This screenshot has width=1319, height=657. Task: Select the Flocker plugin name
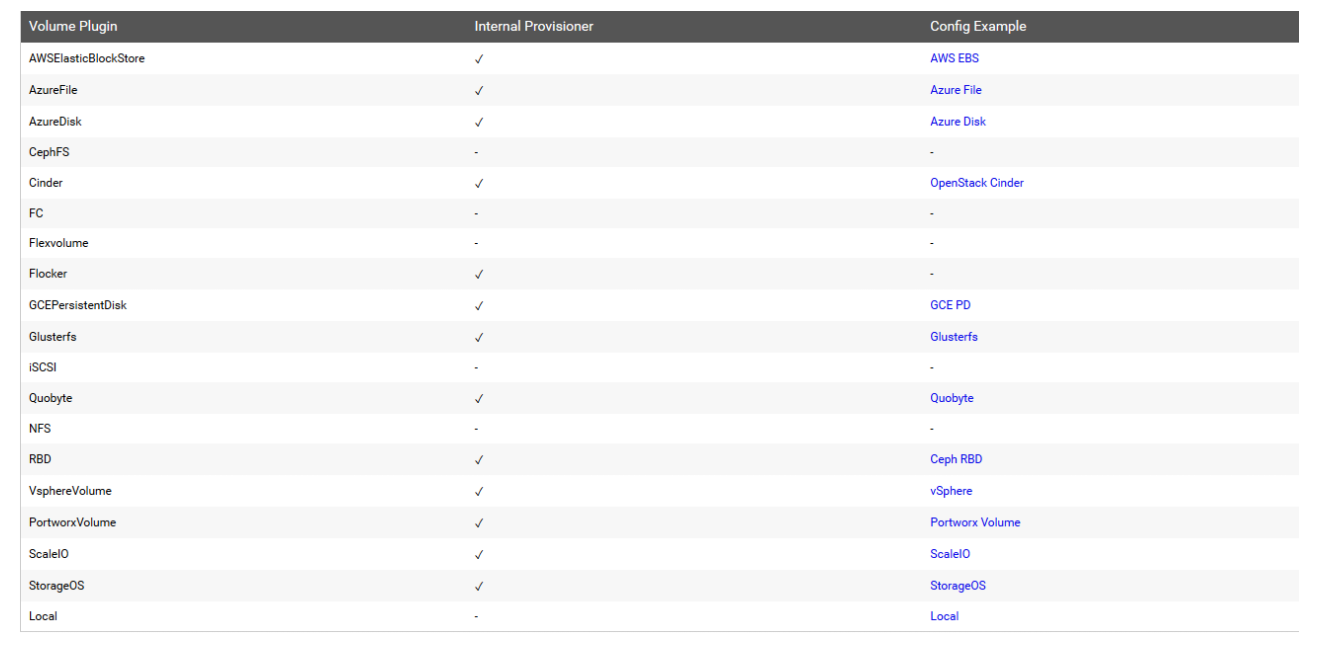(x=48, y=273)
